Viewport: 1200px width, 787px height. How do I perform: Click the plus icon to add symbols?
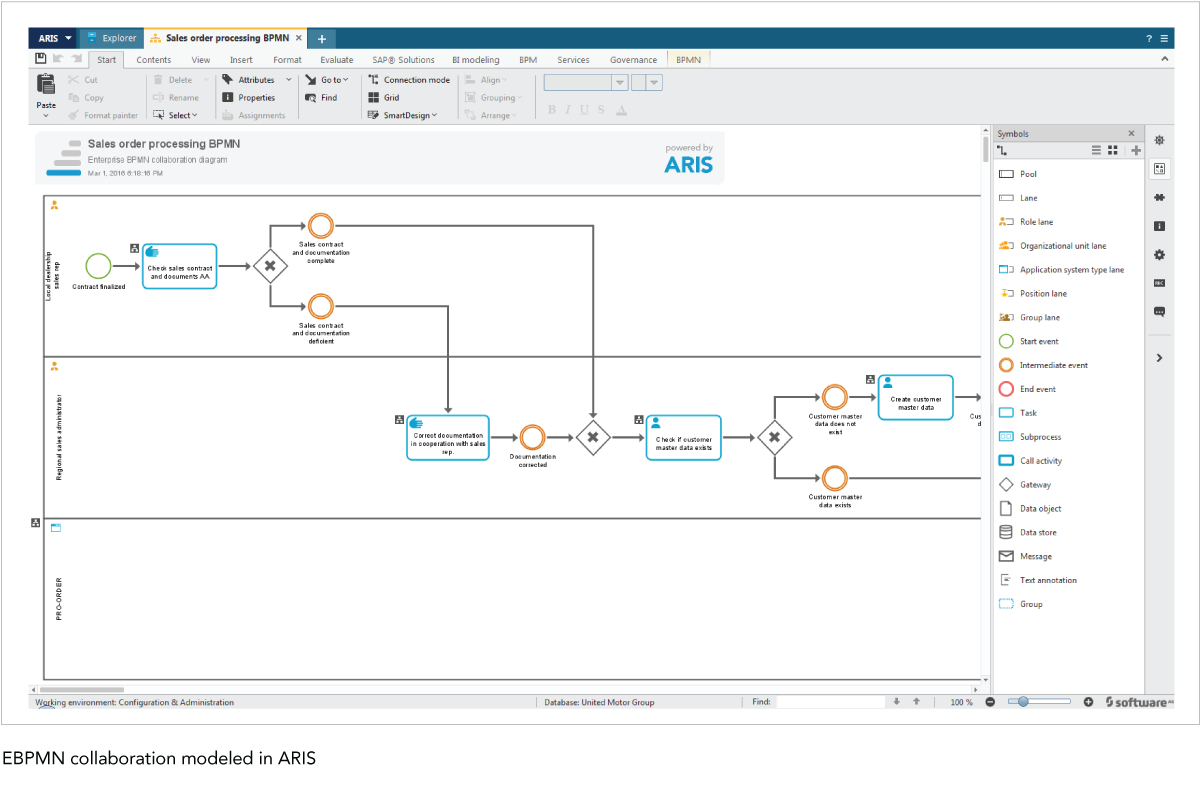tap(1136, 150)
